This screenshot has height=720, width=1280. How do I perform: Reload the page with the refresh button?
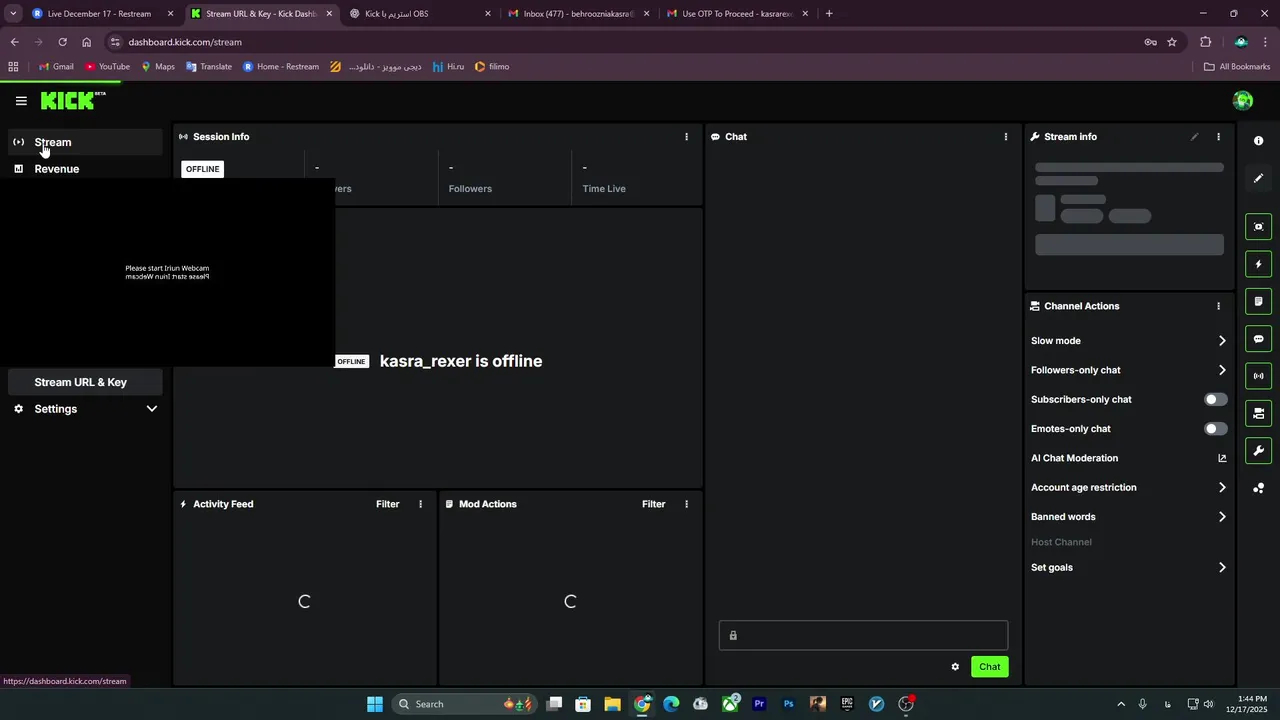tap(62, 42)
